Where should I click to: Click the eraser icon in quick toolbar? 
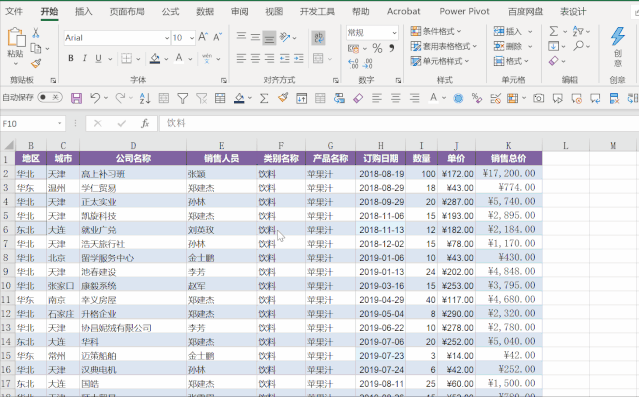(358, 98)
